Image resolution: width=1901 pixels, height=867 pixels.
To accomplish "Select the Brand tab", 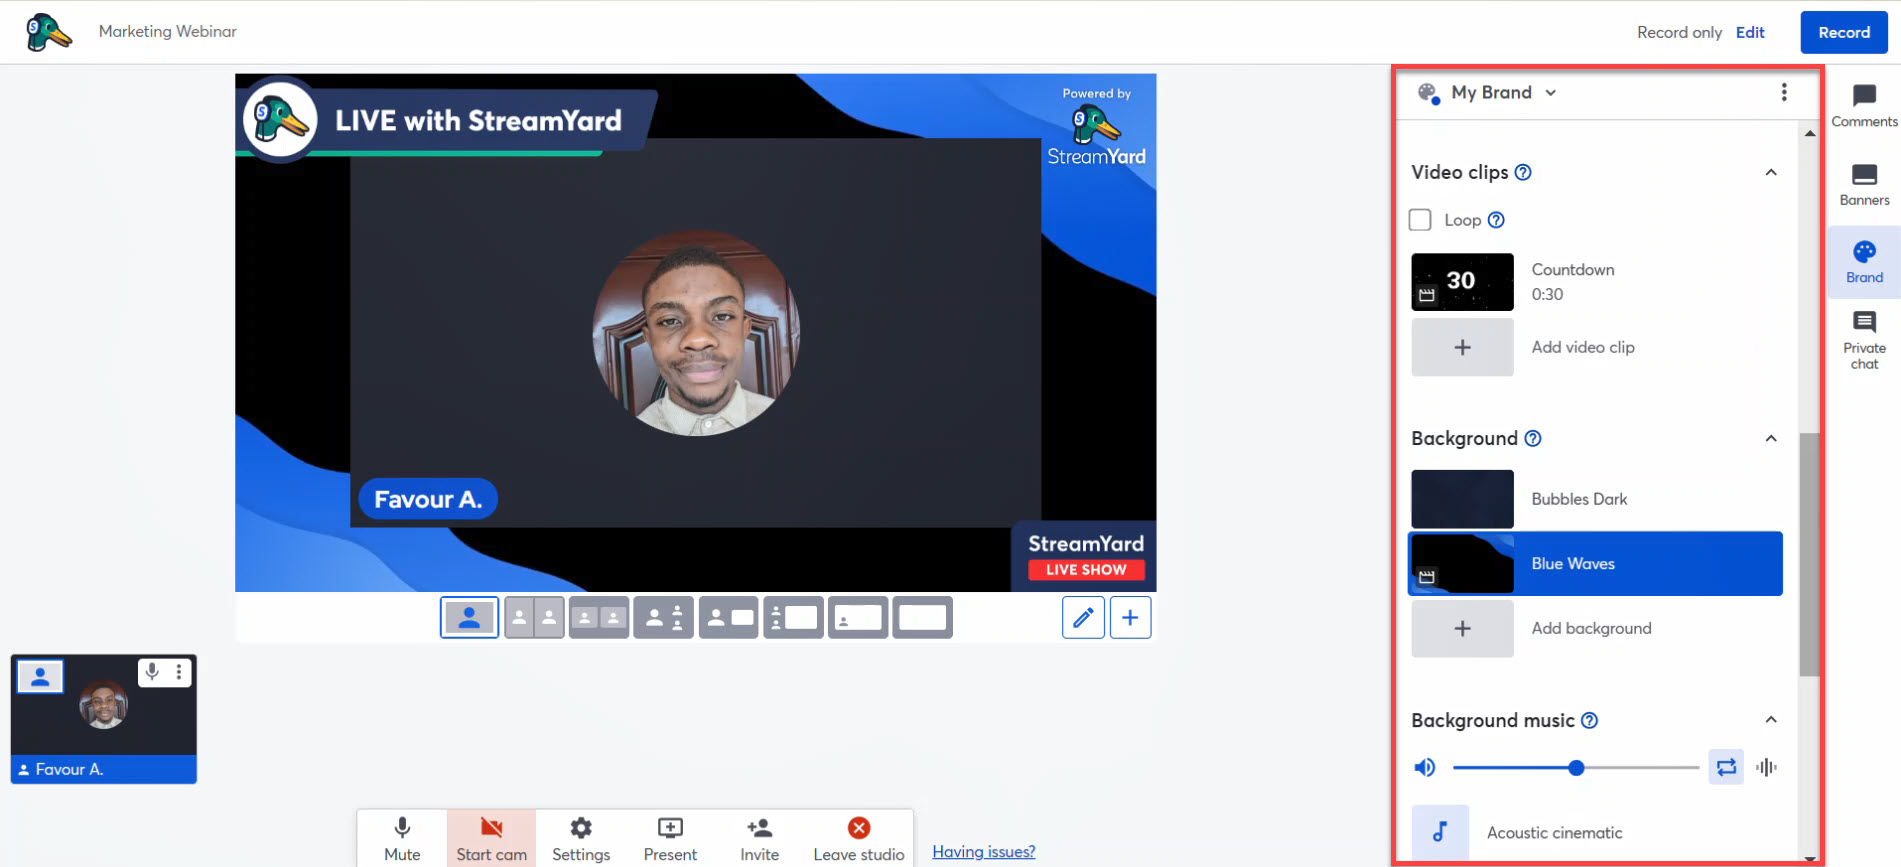I will 1864,262.
